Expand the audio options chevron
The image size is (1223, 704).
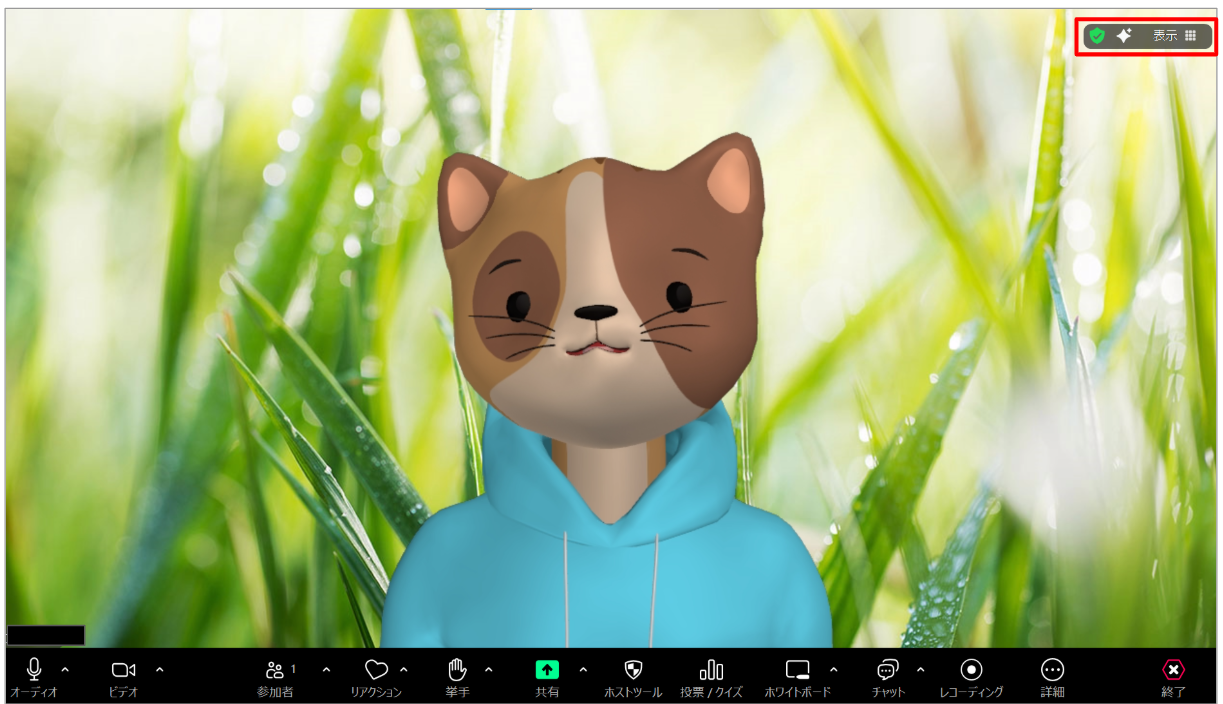coord(66,669)
